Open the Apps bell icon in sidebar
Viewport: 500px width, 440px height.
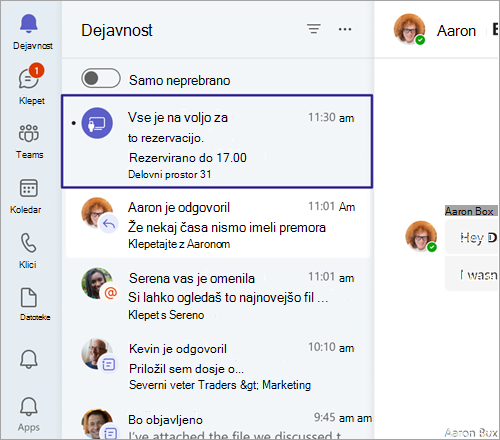click(x=29, y=406)
